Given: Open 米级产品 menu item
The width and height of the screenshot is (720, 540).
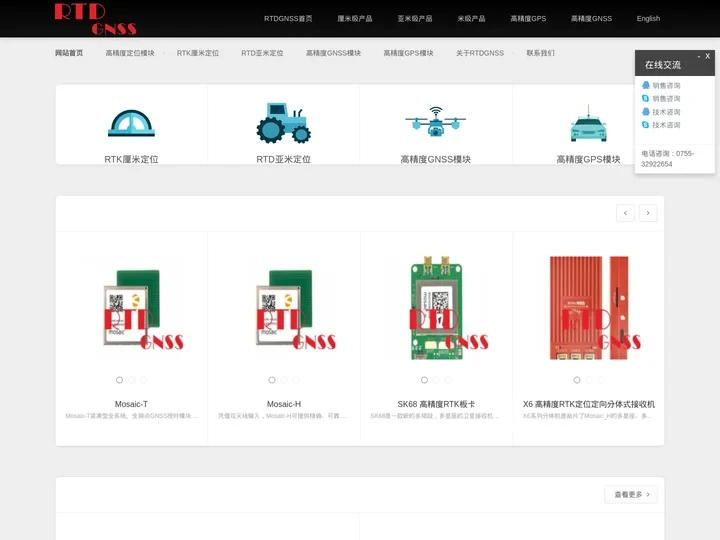Looking at the screenshot, I should 471,19.
